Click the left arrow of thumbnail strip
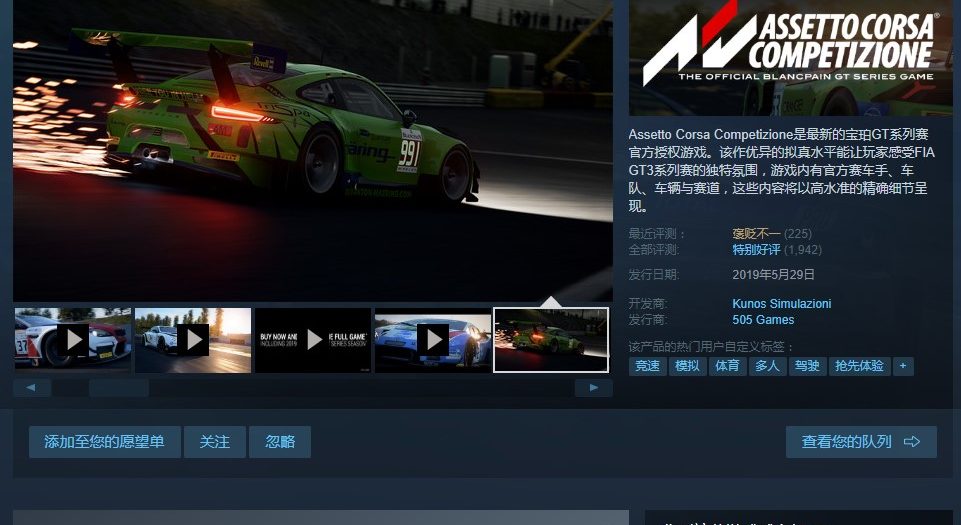This screenshot has width=961, height=525. [32, 388]
